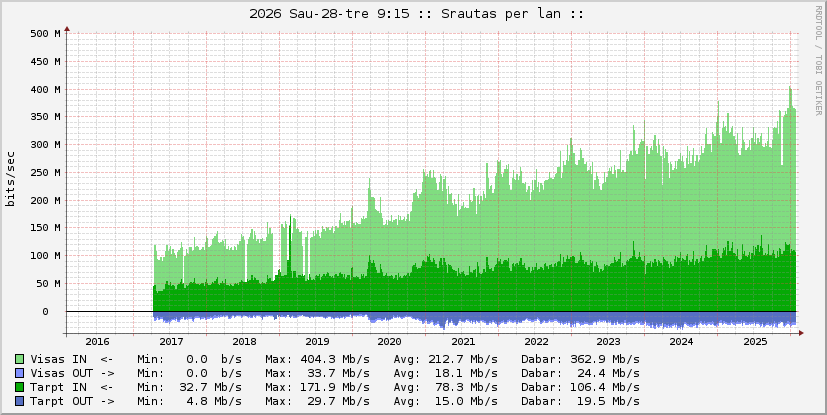Click the dark blue Tarpt OUT legend swatch
Screen dimensions: 827x415
20,401
